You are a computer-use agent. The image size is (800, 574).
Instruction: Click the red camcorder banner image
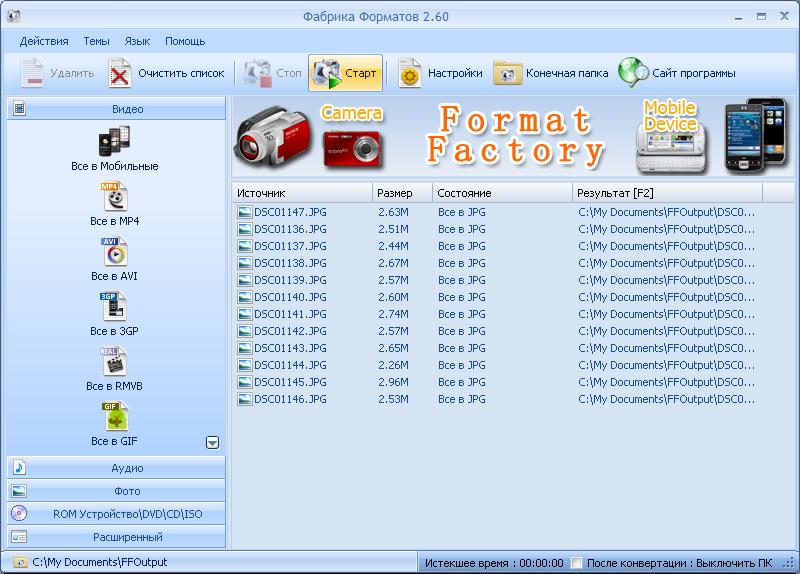click(x=273, y=135)
